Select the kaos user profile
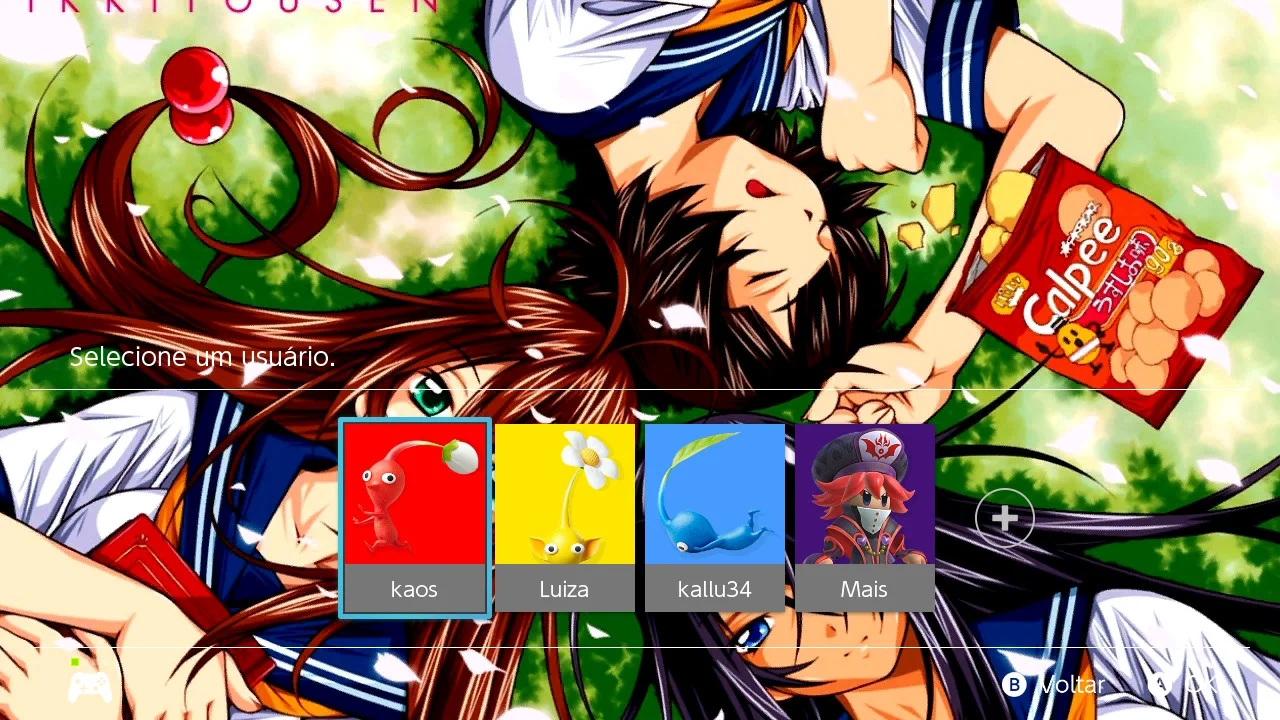The height and width of the screenshot is (720, 1280). point(415,518)
